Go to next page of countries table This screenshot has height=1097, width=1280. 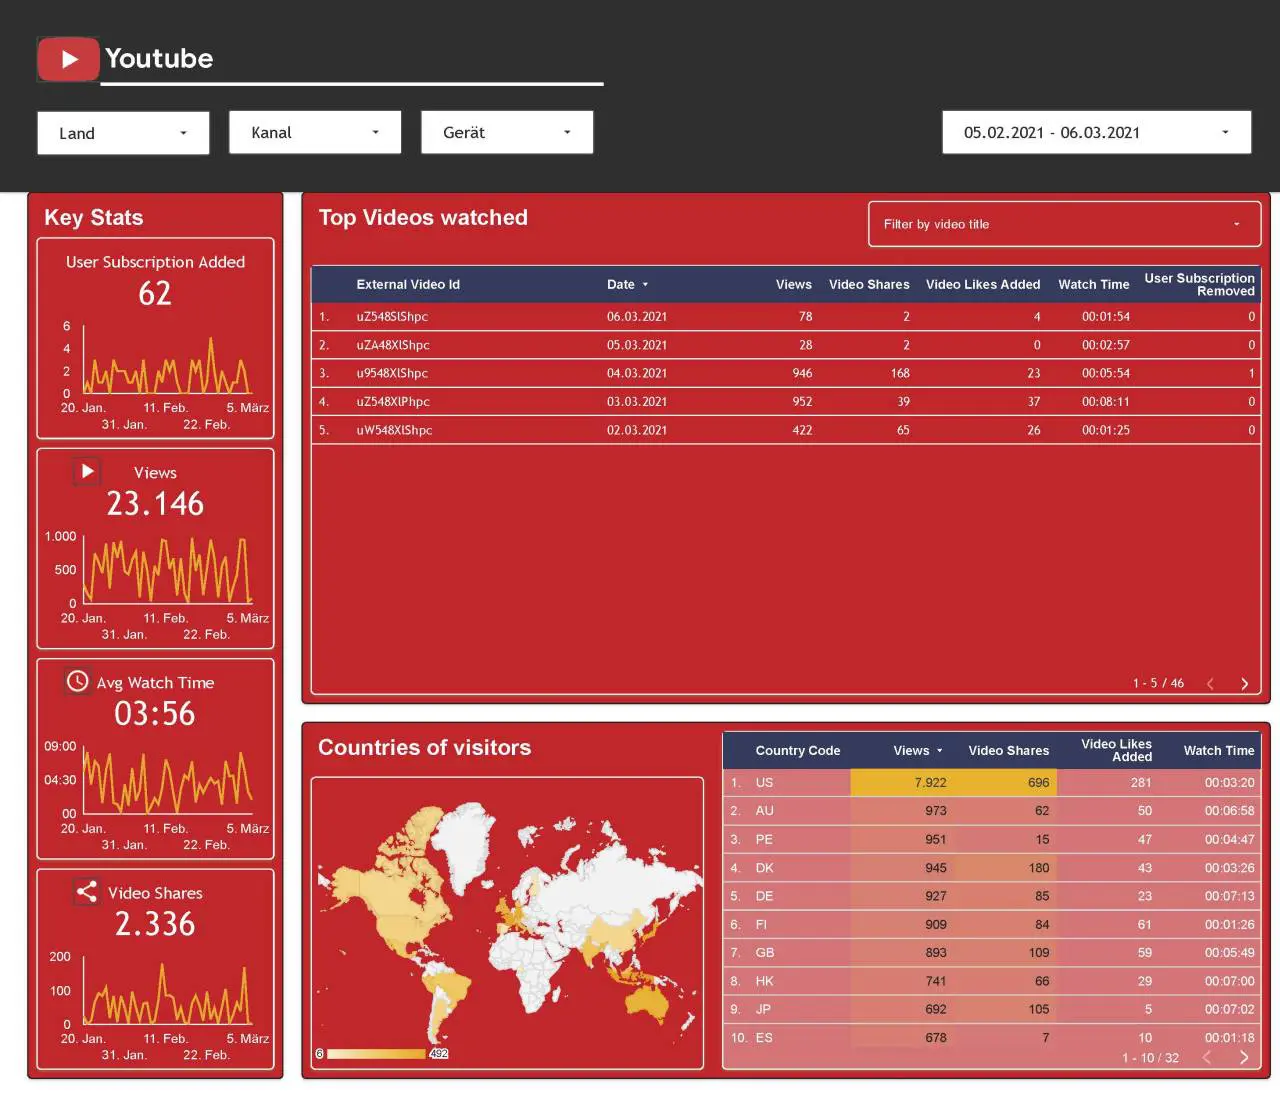(1244, 1057)
